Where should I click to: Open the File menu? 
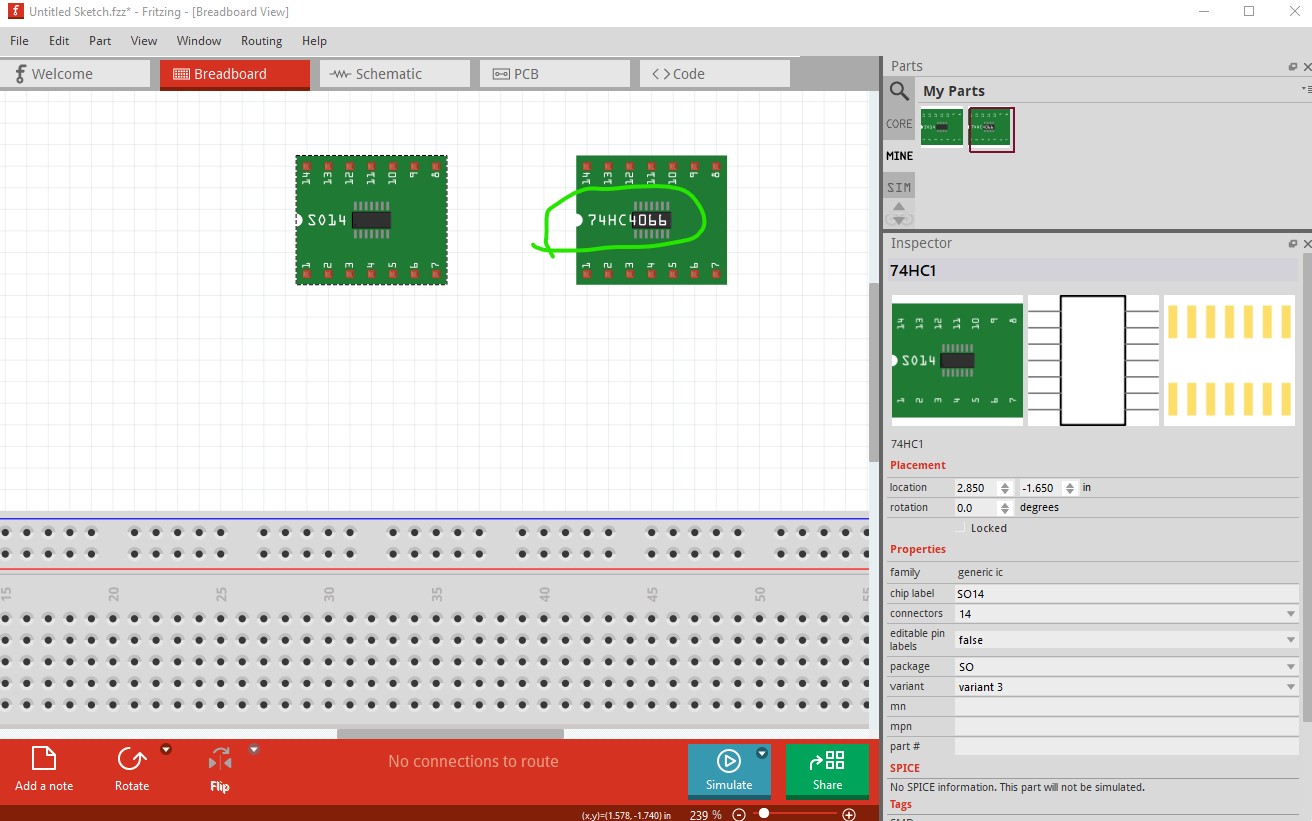point(19,41)
